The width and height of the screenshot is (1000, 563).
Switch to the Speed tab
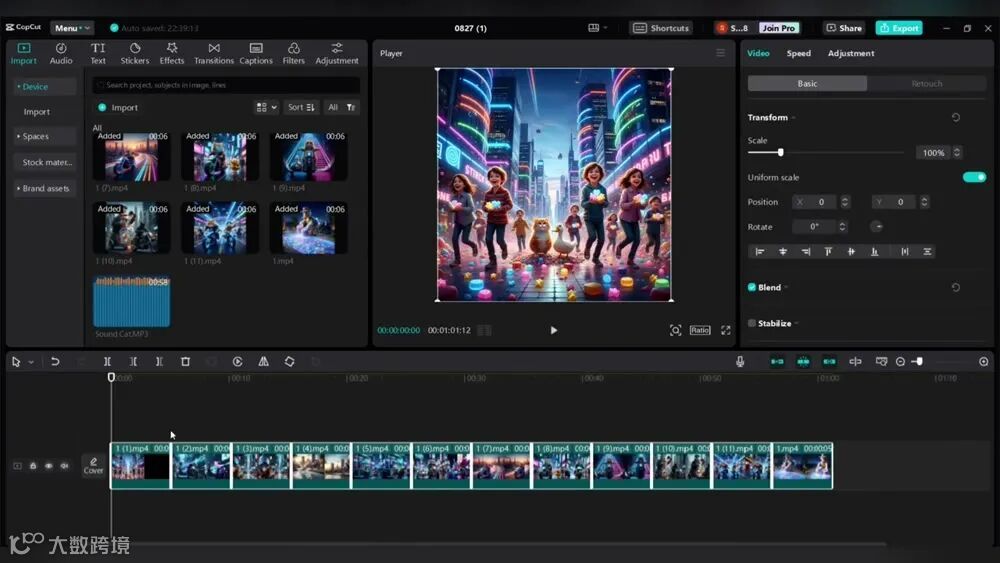pos(798,53)
